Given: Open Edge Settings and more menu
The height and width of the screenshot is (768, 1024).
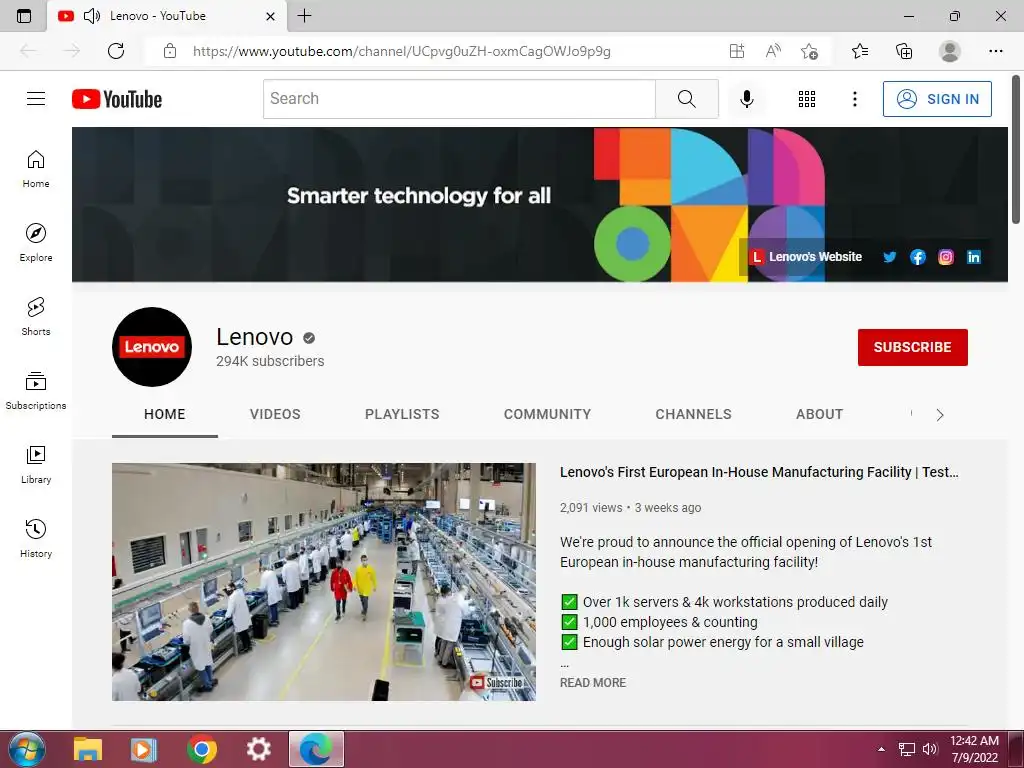Looking at the screenshot, I should click(995, 51).
